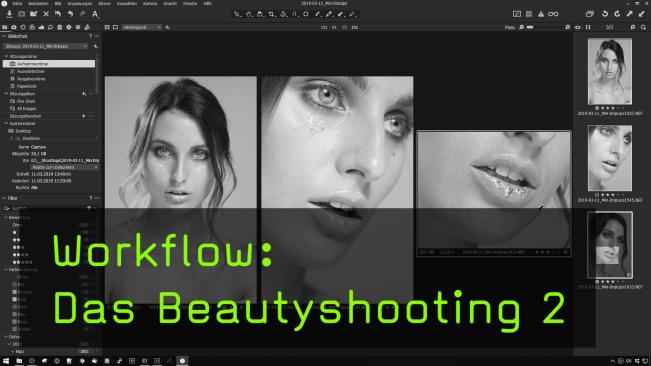
Task: Open the Hintergrund layer dropdown
Action: (x=142, y=27)
